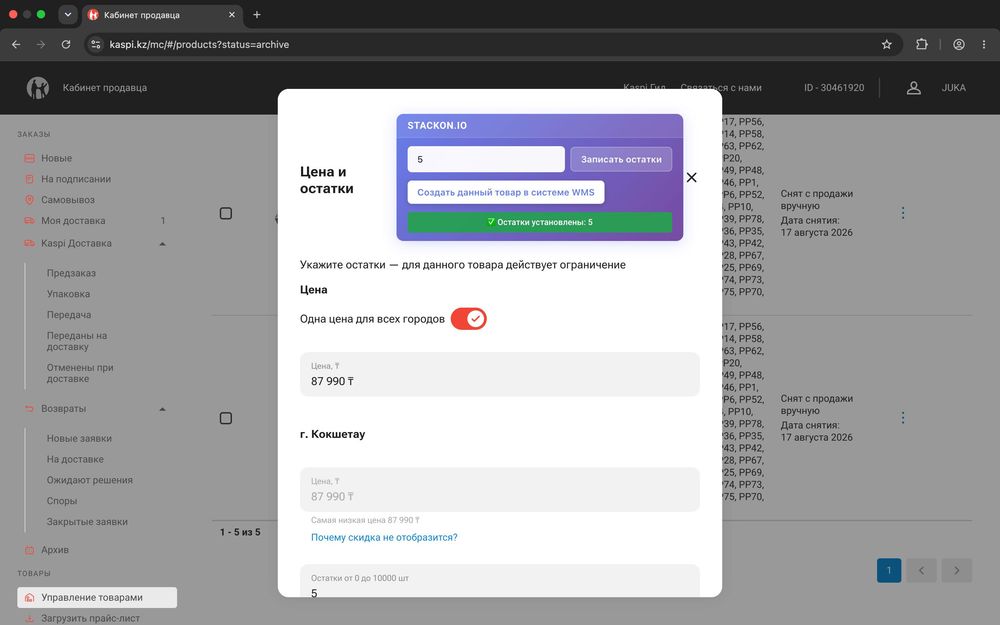Screen dimensions: 1000x625
Task: Click Связаться с нами link
Action: tap(721, 88)
